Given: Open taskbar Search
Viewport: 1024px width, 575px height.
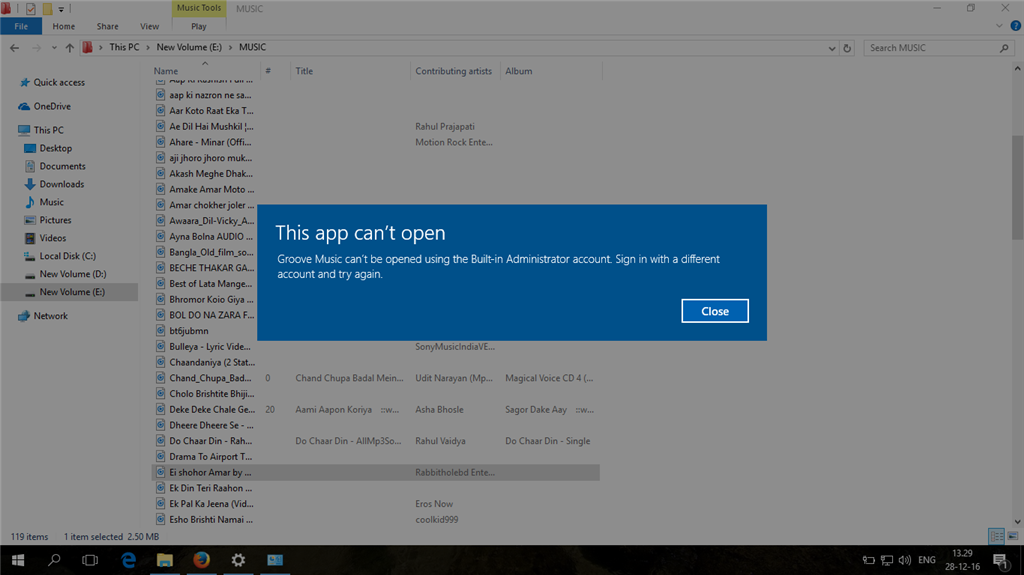Looking at the screenshot, I should 54,560.
